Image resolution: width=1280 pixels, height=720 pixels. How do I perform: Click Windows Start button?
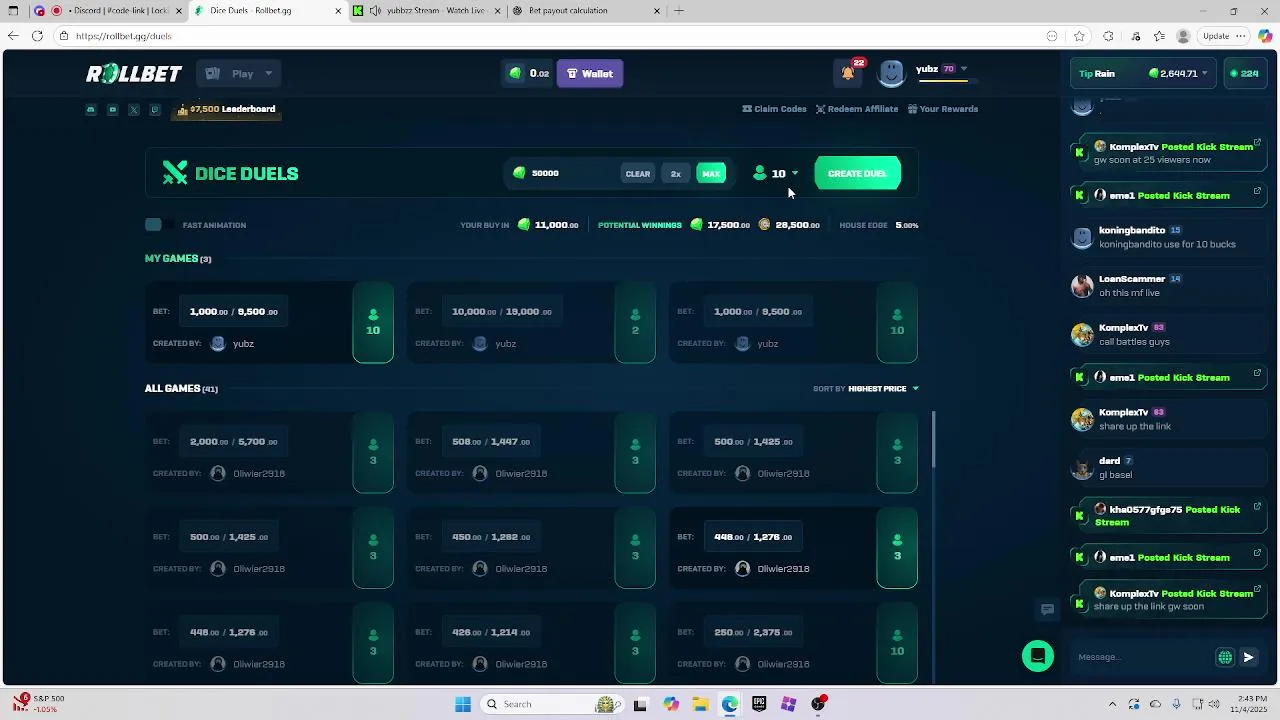coord(463,704)
